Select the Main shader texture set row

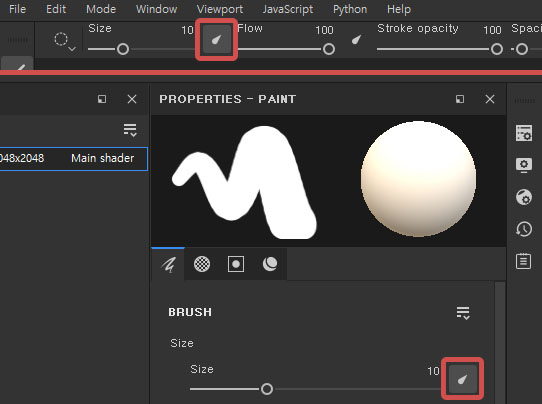click(73, 159)
